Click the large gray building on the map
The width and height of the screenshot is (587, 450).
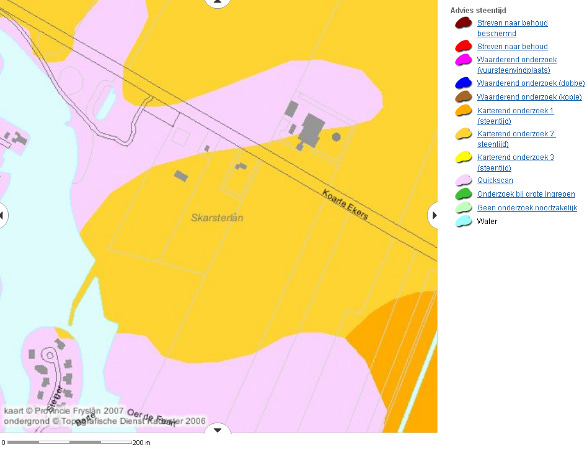[x=311, y=131]
